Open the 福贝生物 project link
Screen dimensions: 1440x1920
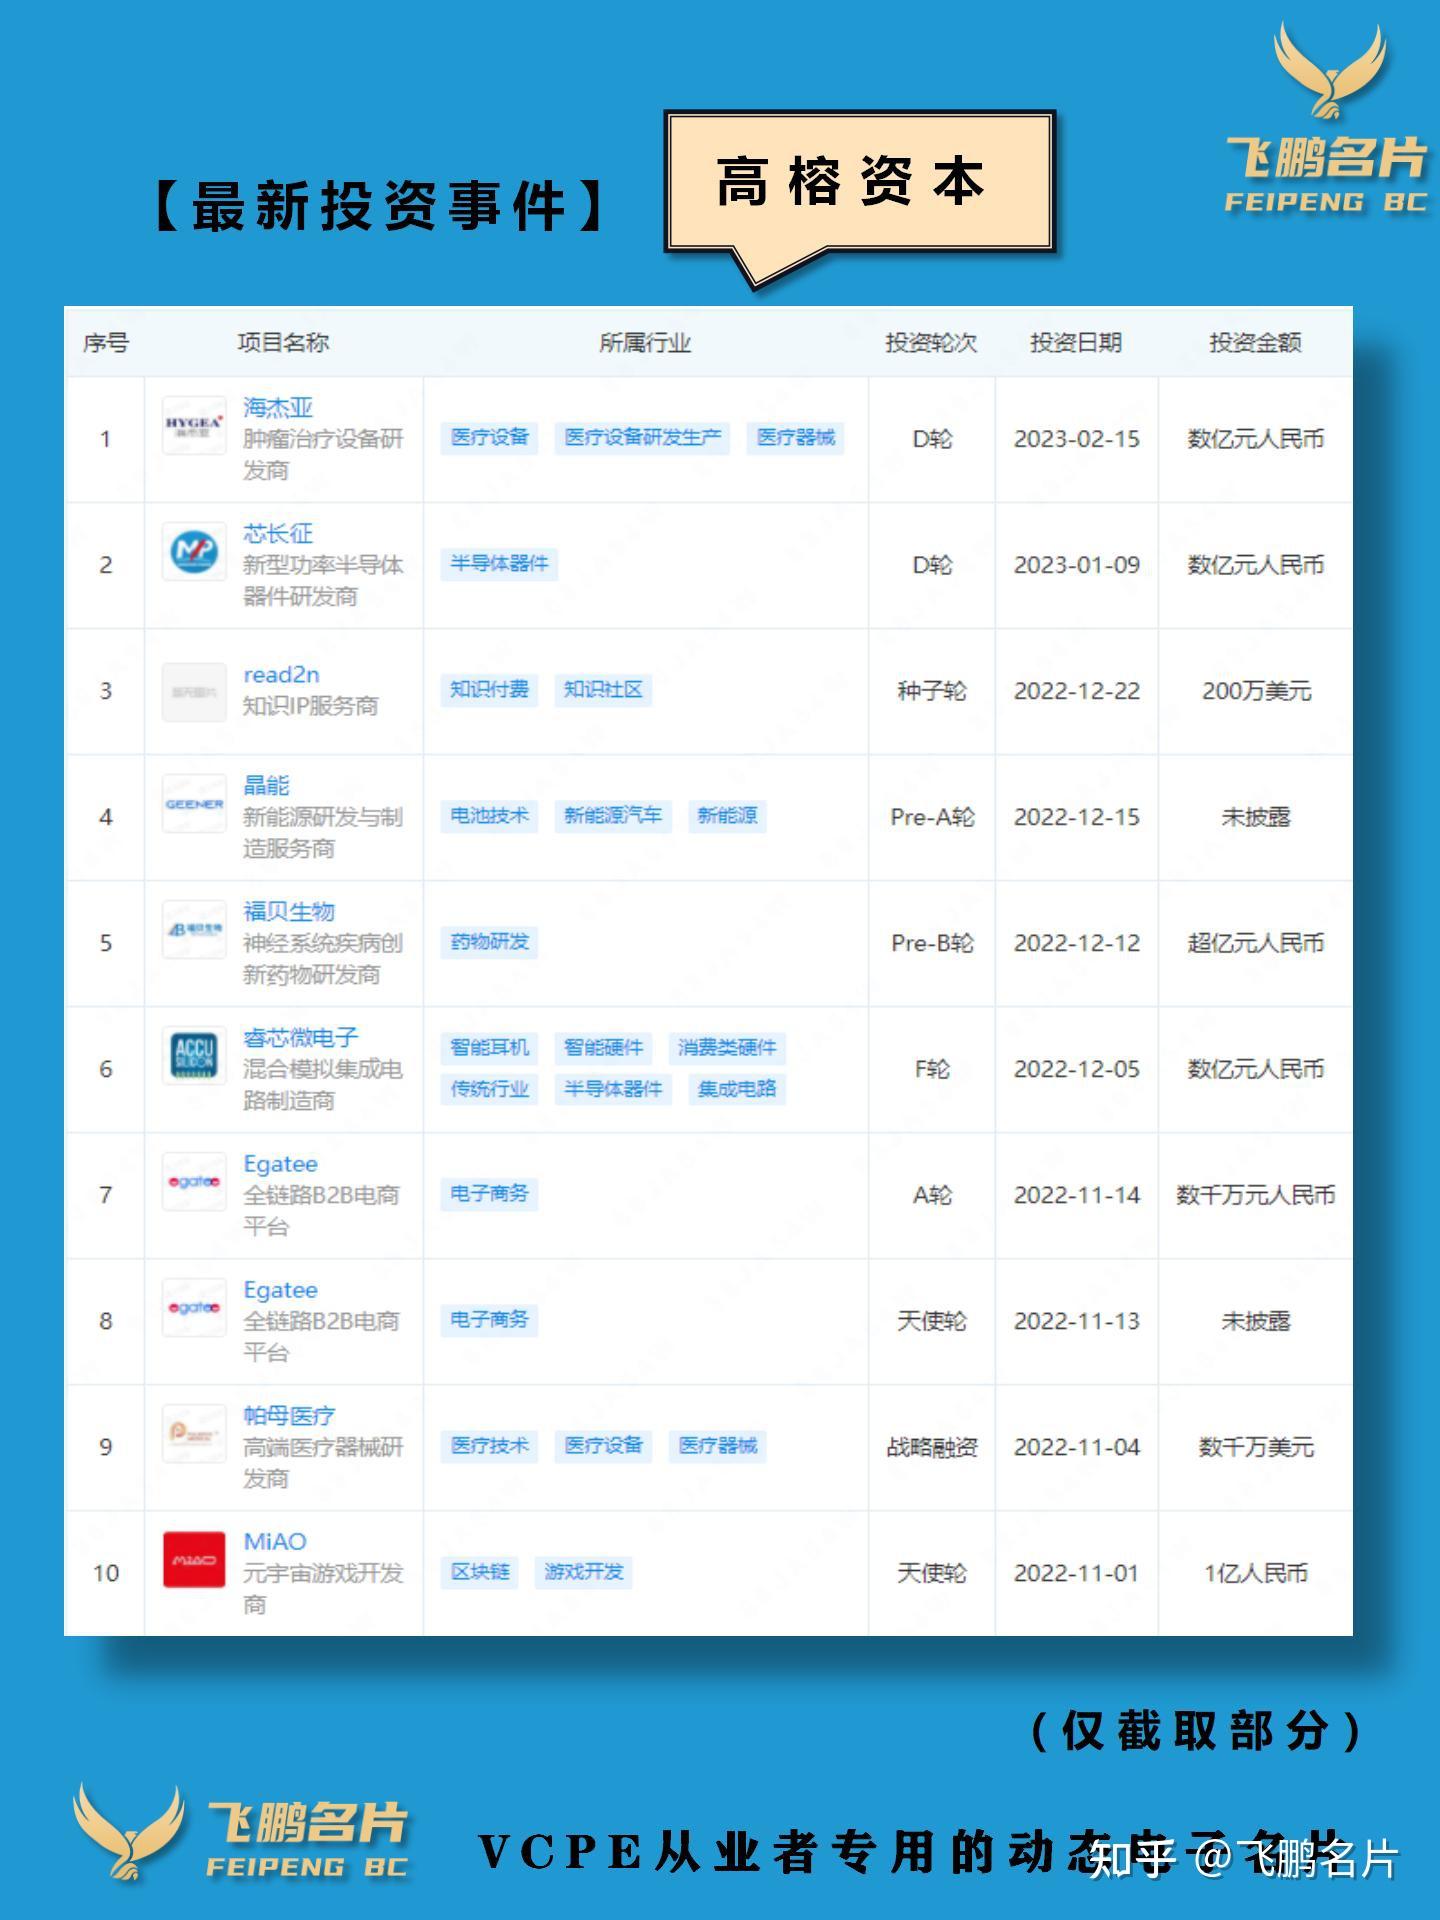pyautogui.click(x=289, y=912)
